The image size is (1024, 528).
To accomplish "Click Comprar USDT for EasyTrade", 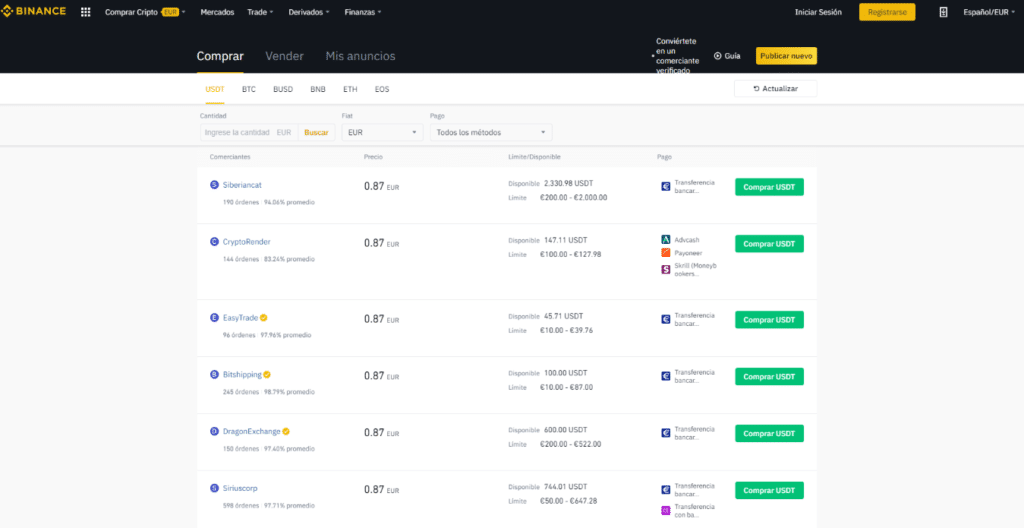I will pos(769,320).
